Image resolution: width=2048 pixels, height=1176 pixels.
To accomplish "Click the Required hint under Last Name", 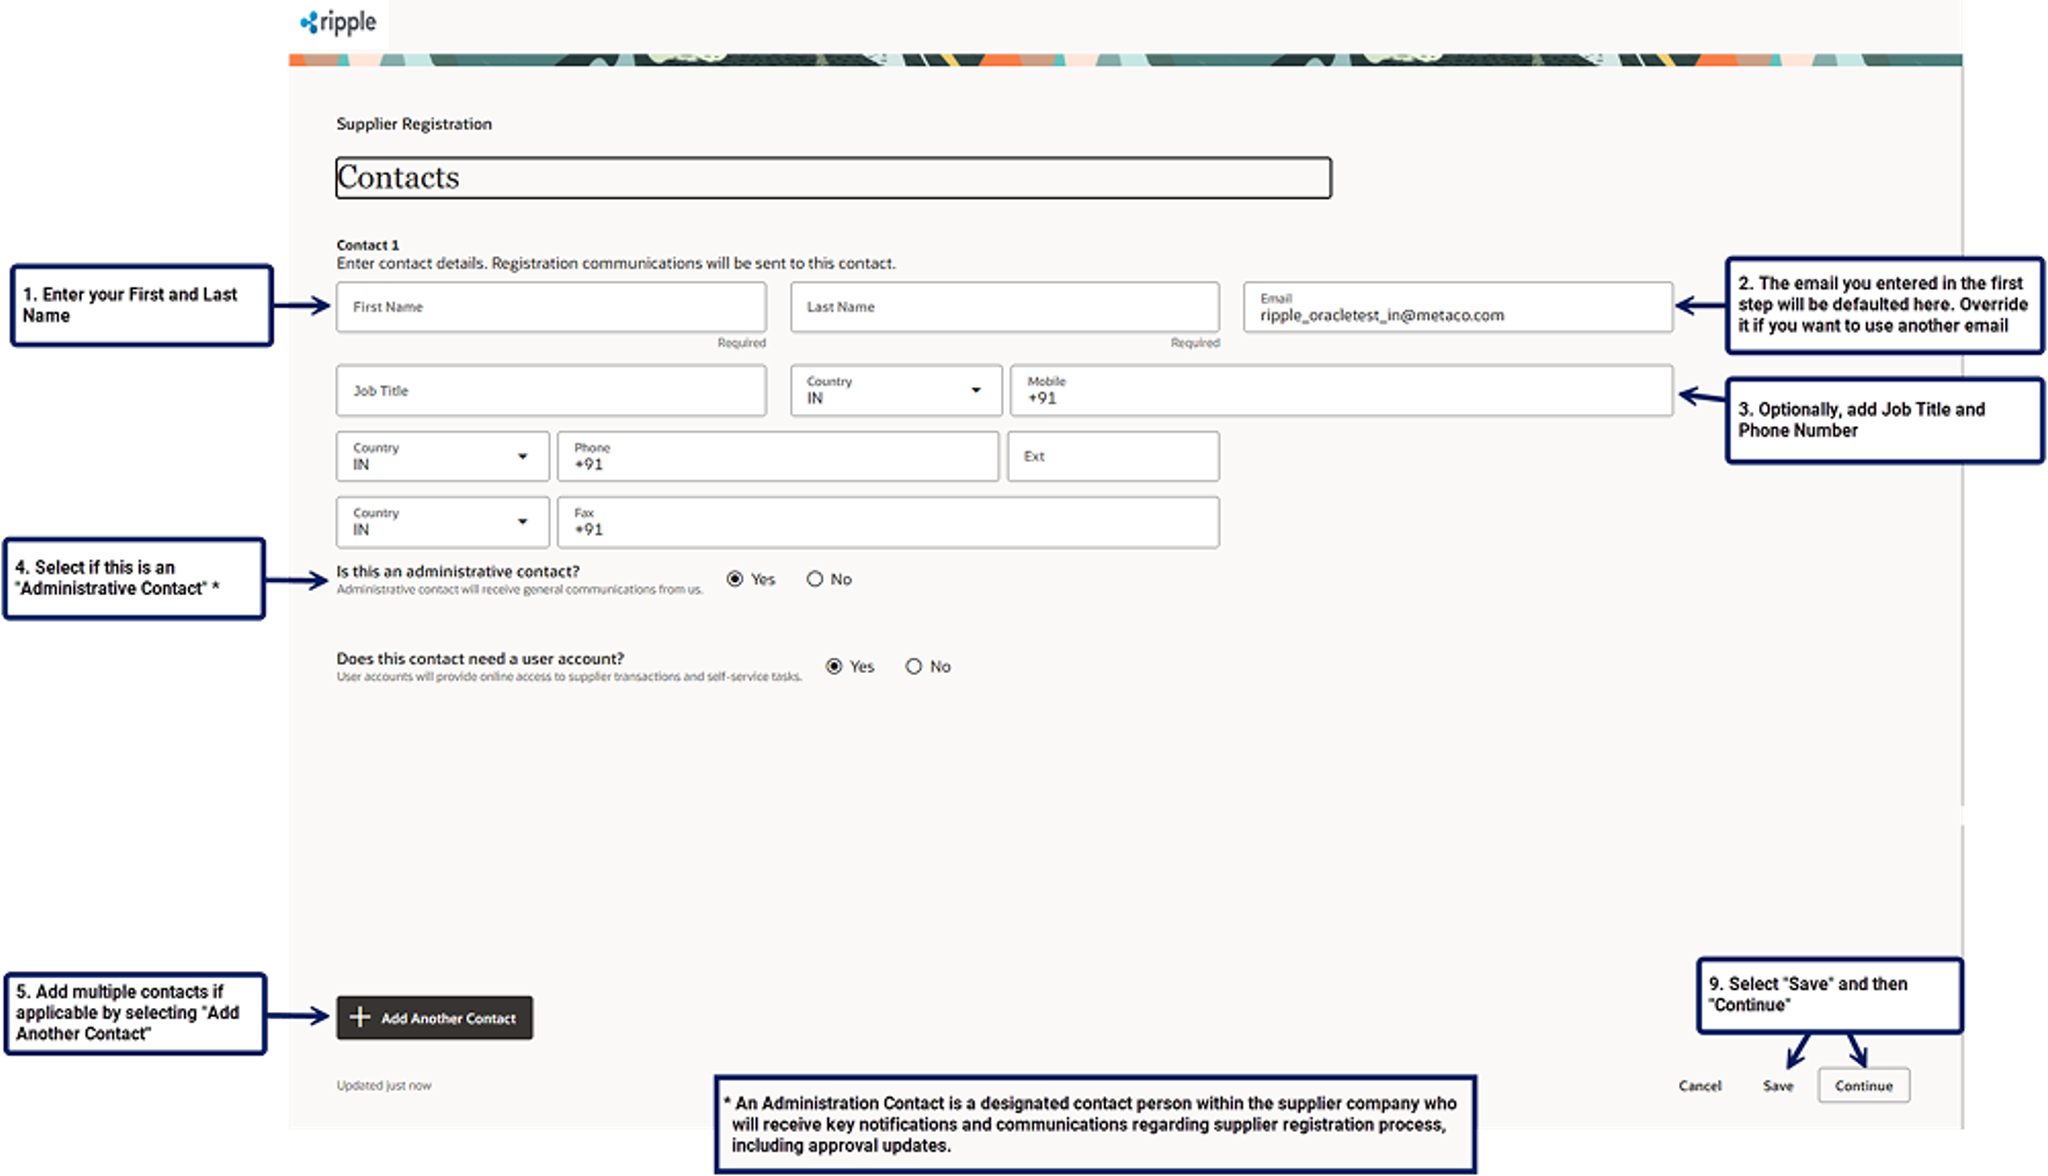I will click(x=1195, y=343).
